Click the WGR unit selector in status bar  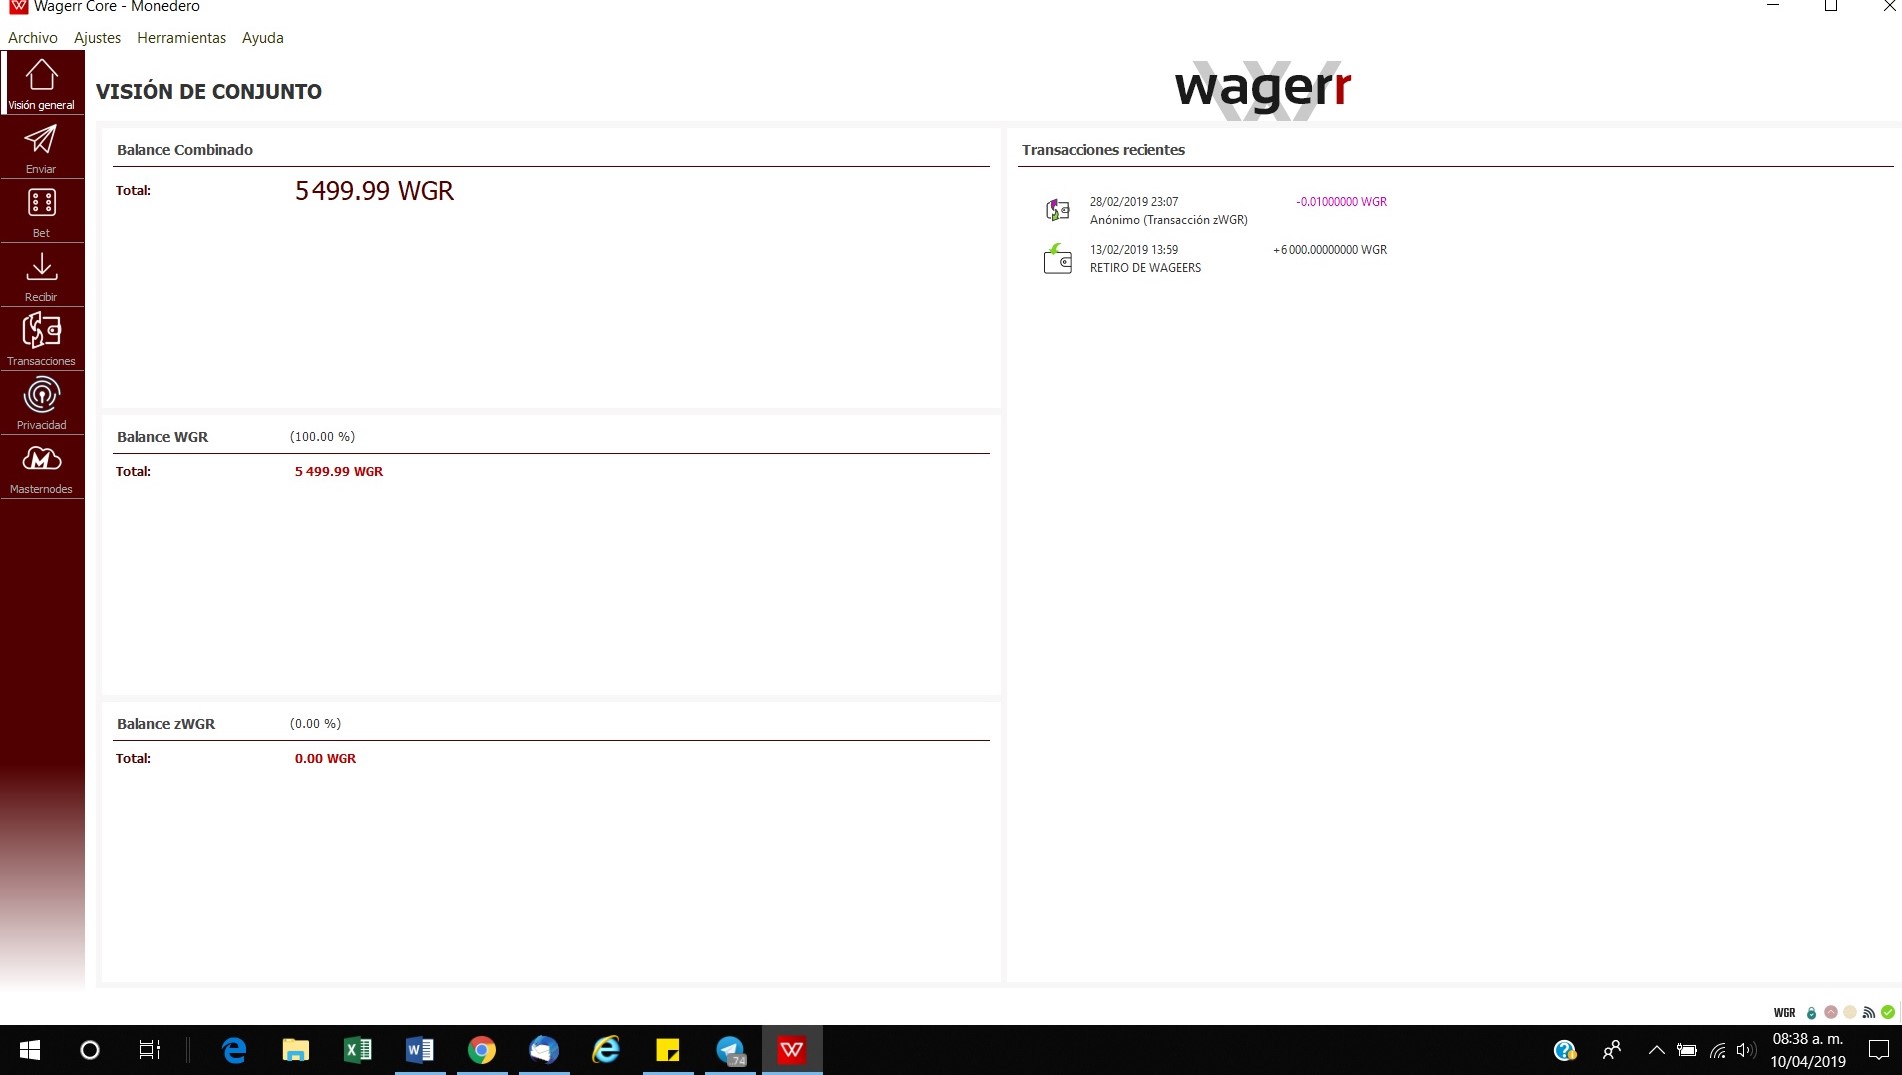coord(1785,1013)
